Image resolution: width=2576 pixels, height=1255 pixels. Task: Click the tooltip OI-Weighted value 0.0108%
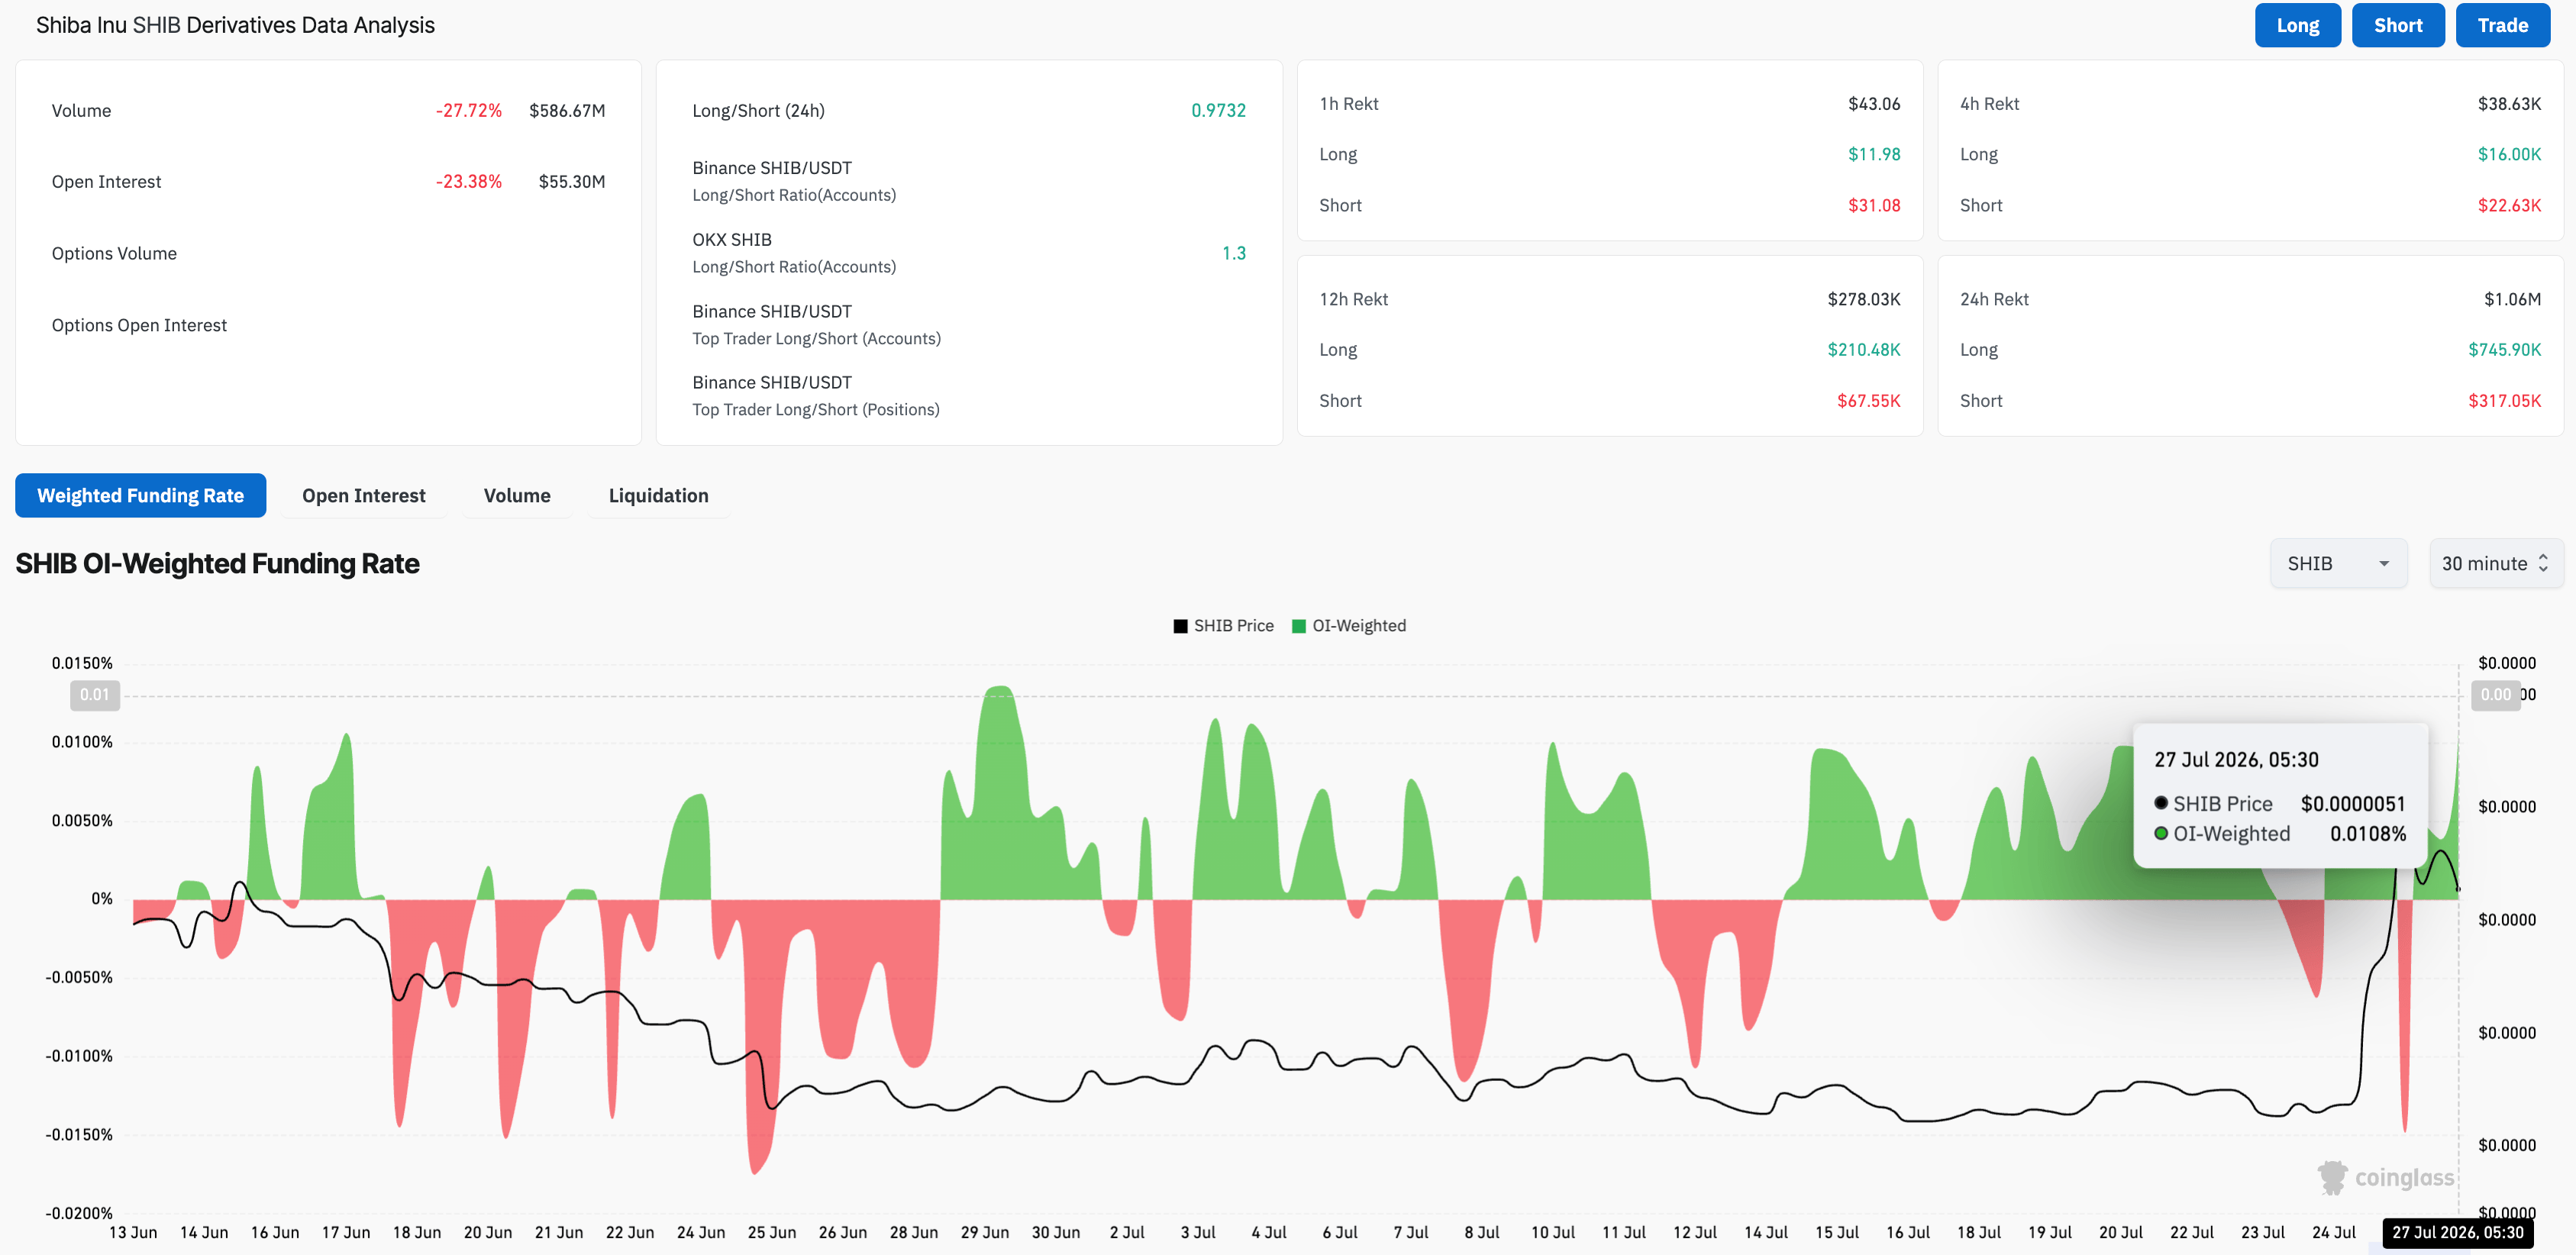2367,834
